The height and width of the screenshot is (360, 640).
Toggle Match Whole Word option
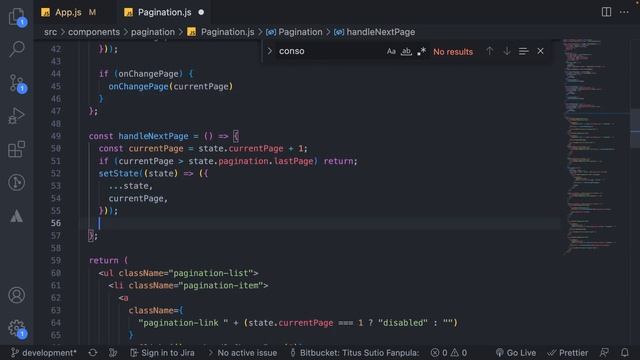click(406, 51)
